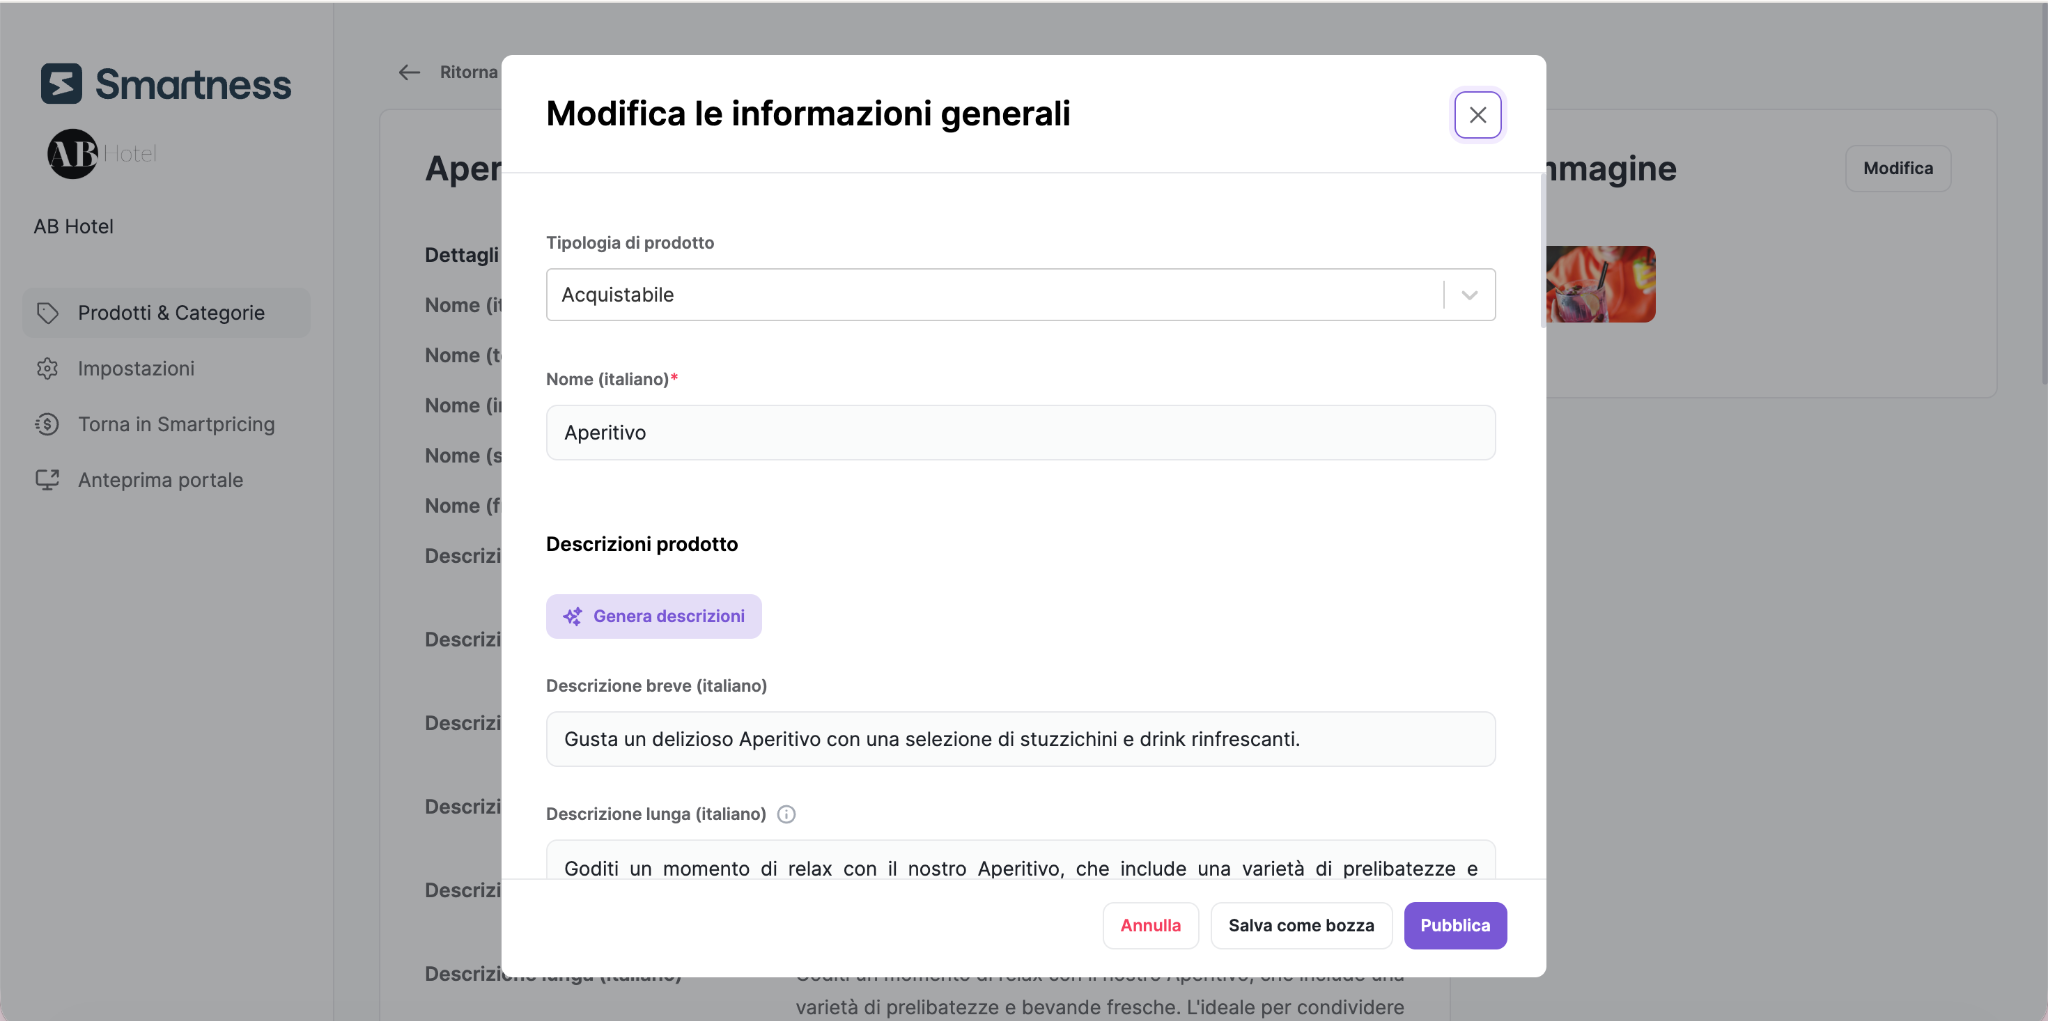
Task: Open the Tipologia di prodotto dropdown
Action: tap(1020, 295)
